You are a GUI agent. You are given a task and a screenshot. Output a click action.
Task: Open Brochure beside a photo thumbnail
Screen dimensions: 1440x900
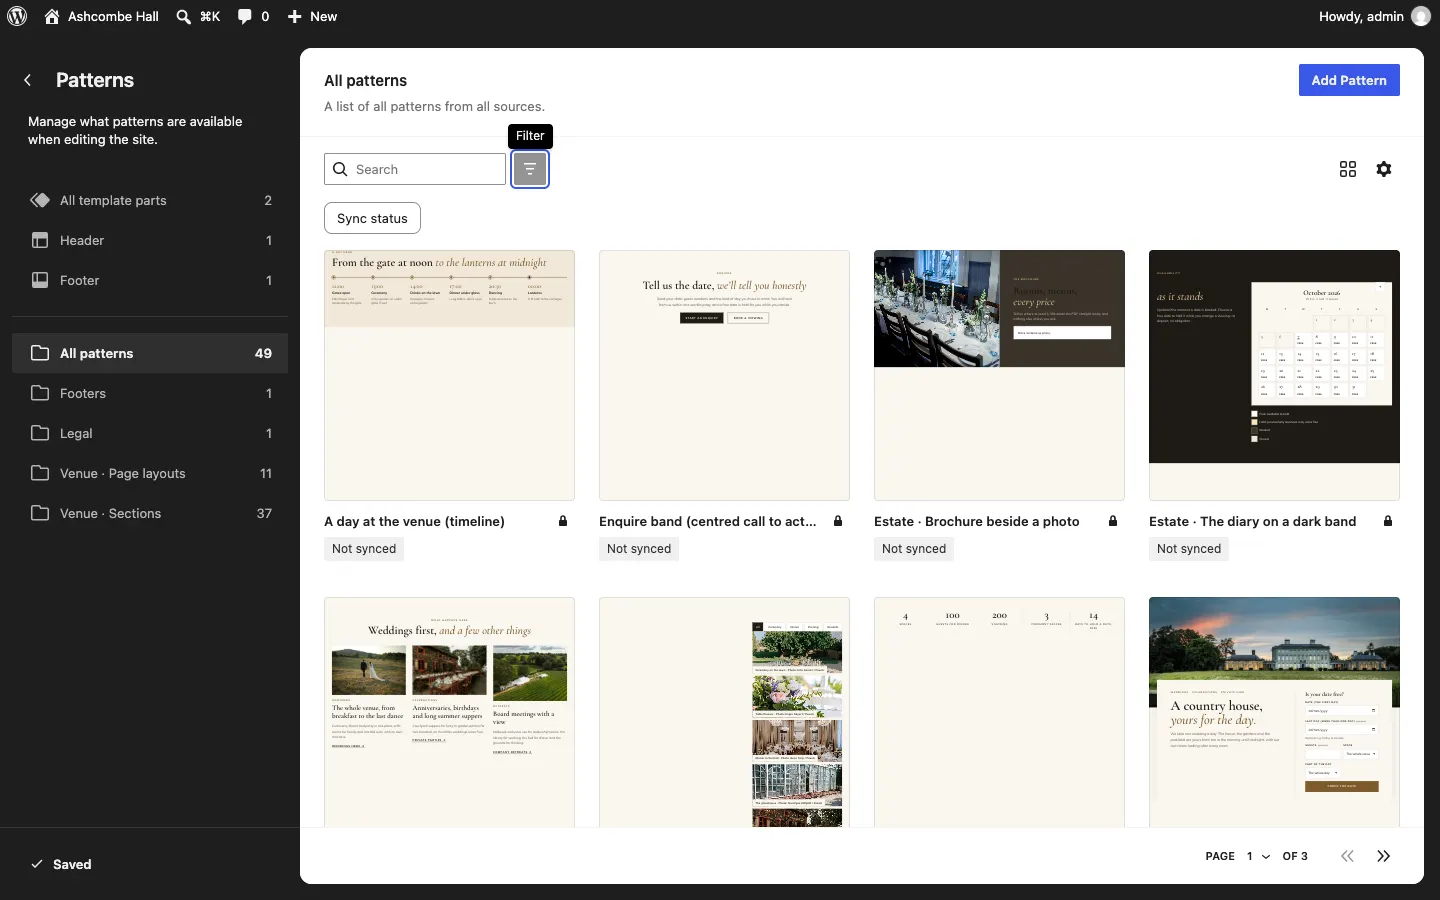pyautogui.click(x=999, y=375)
